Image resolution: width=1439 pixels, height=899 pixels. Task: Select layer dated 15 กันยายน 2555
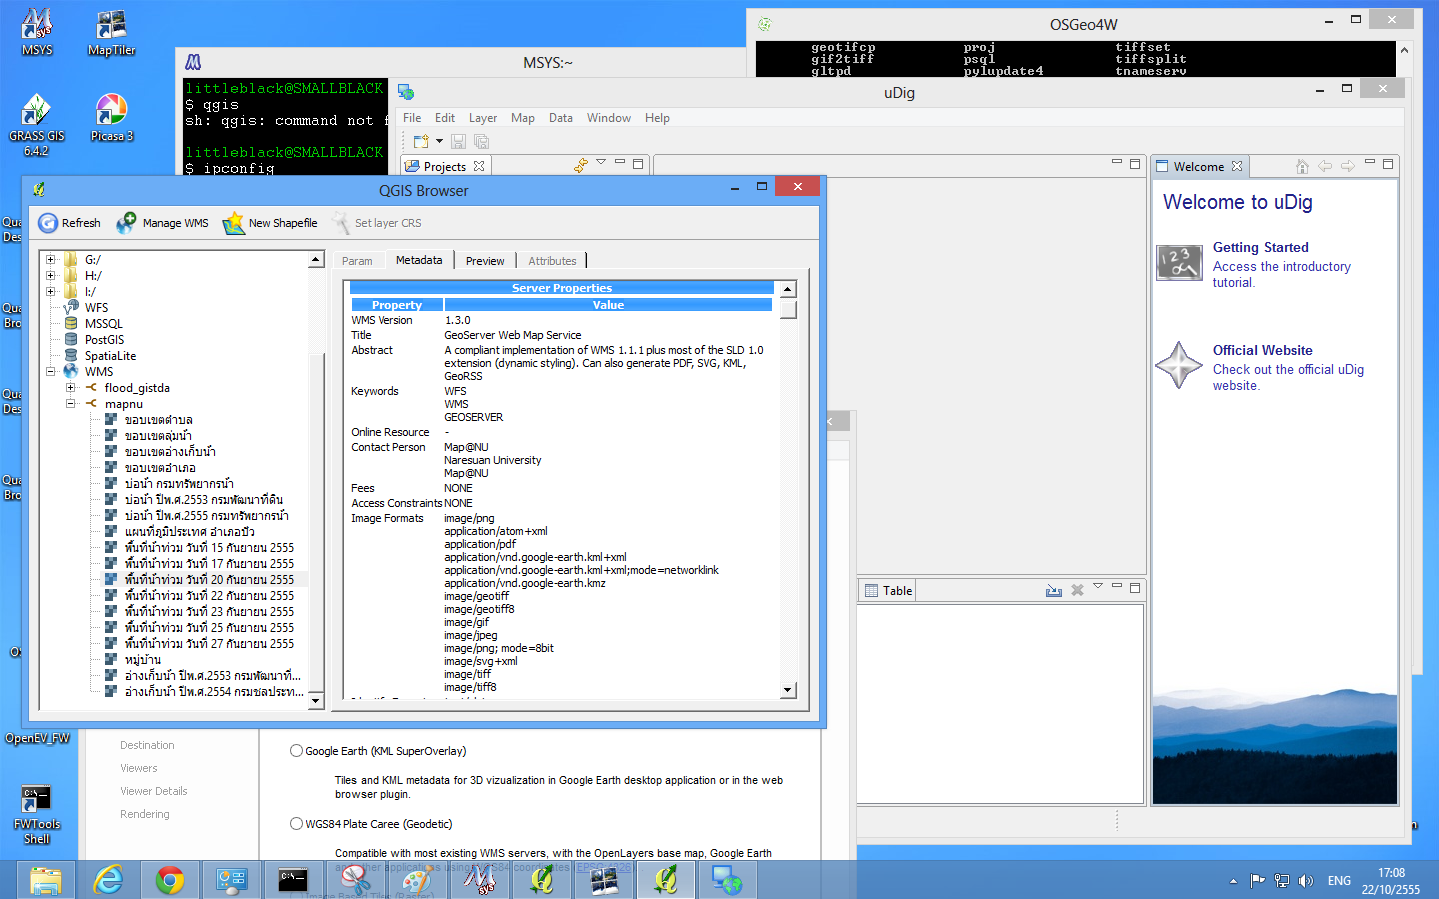point(209,548)
